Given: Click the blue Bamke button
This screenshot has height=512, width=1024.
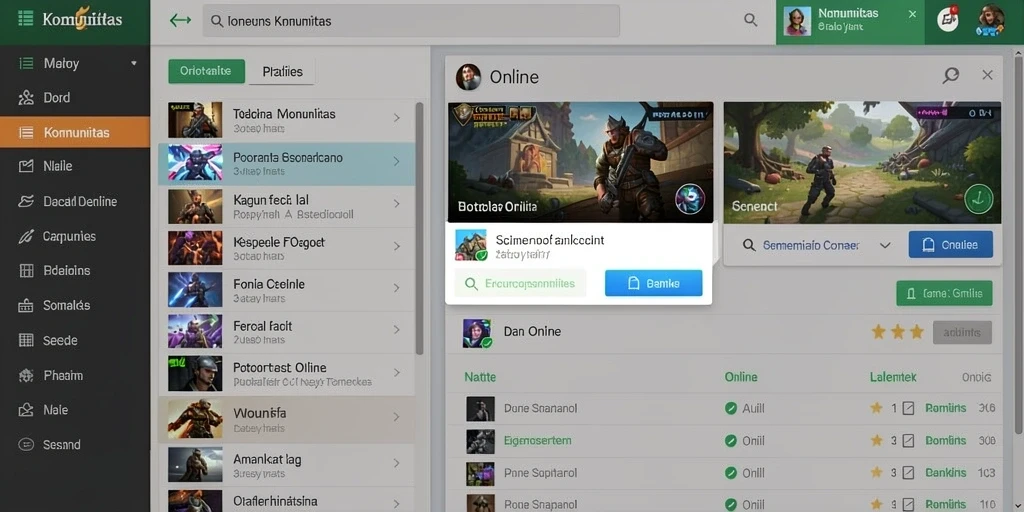Looking at the screenshot, I should pos(654,283).
